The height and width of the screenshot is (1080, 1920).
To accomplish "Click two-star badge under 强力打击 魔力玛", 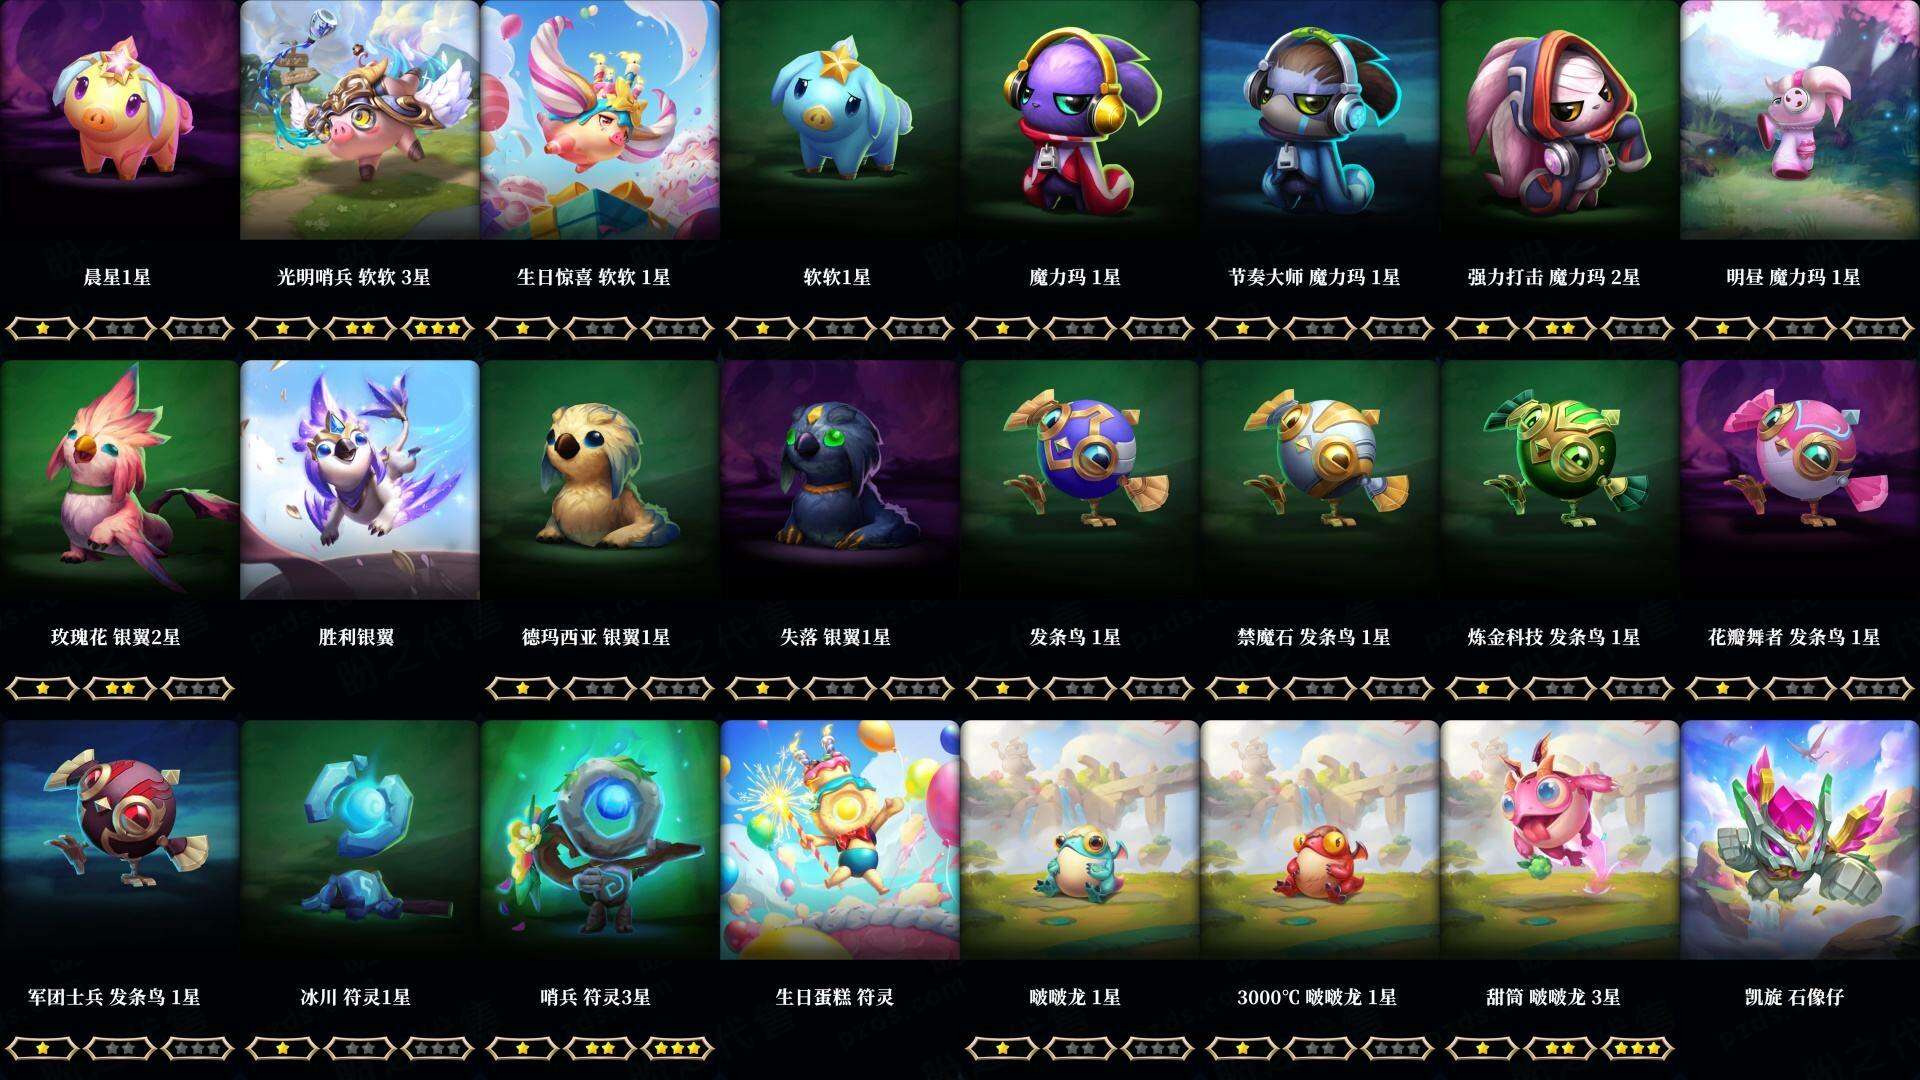I will click(1560, 328).
